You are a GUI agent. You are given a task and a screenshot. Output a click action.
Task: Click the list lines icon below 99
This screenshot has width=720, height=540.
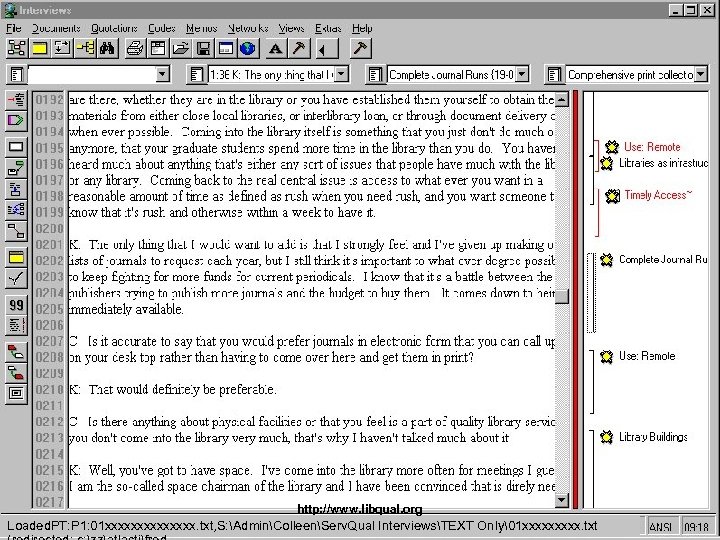(17, 326)
